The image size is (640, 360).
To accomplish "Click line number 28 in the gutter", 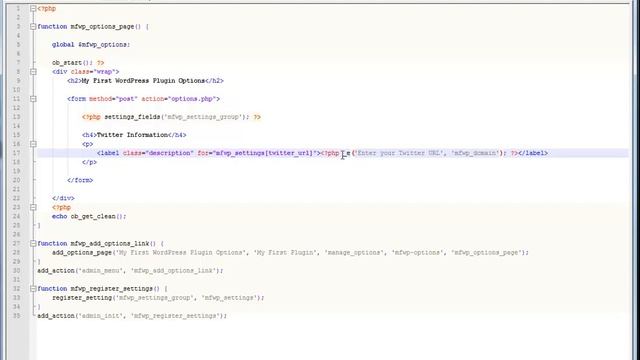I will tap(16, 252).
